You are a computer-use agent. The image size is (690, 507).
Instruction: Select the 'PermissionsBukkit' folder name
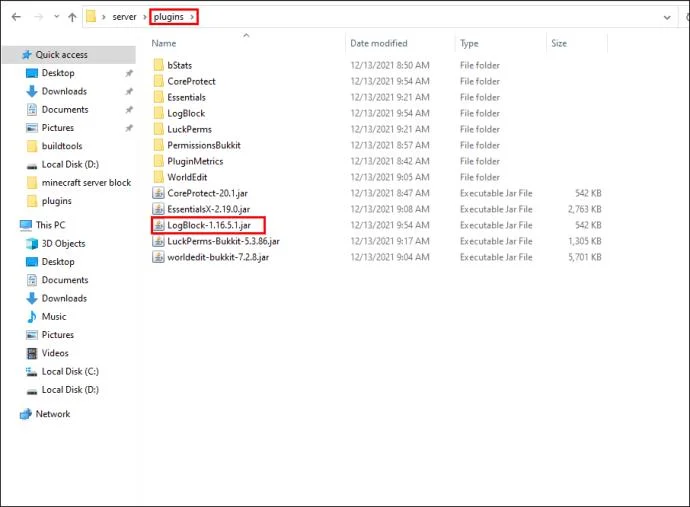(x=204, y=145)
